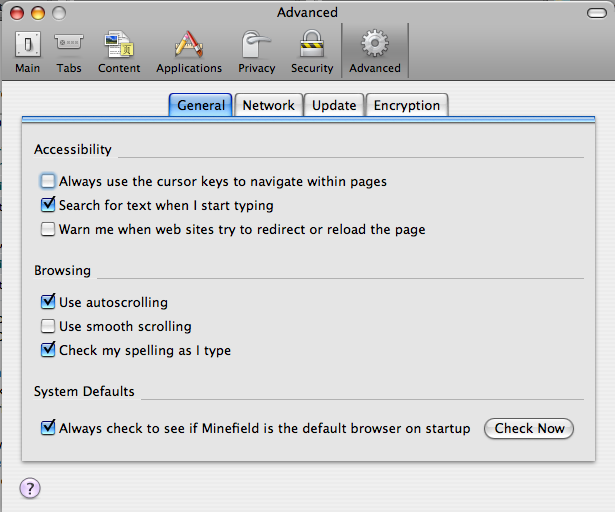
Task: Click the System Defaults section heading
Action: tap(84, 392)
